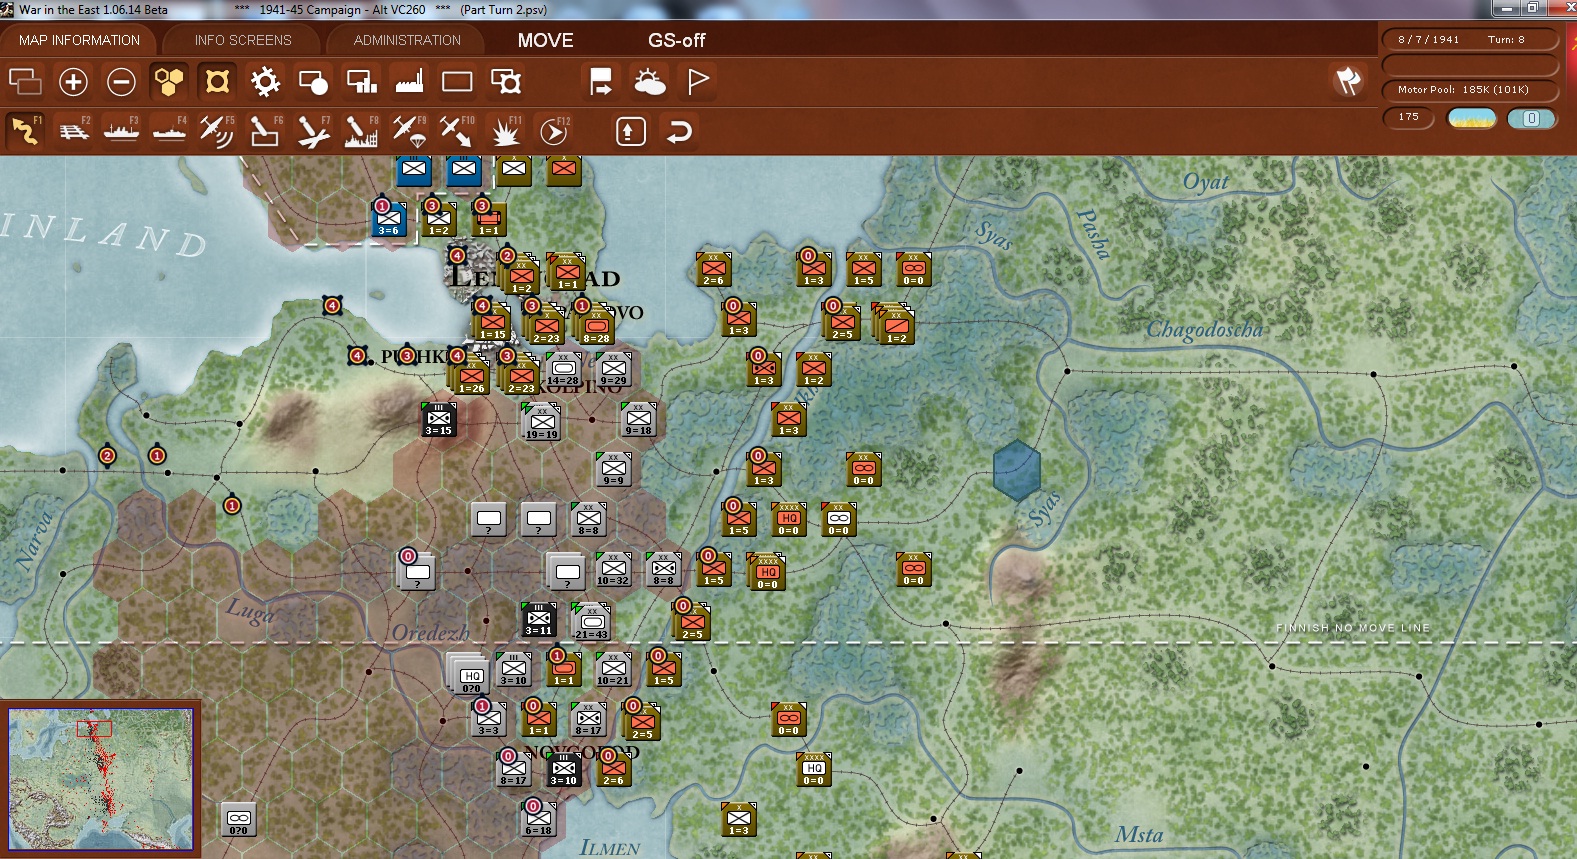Click the overlapping windows icon in top toolbar
The image size is (1577, 859).
click(x=25, y=81)
